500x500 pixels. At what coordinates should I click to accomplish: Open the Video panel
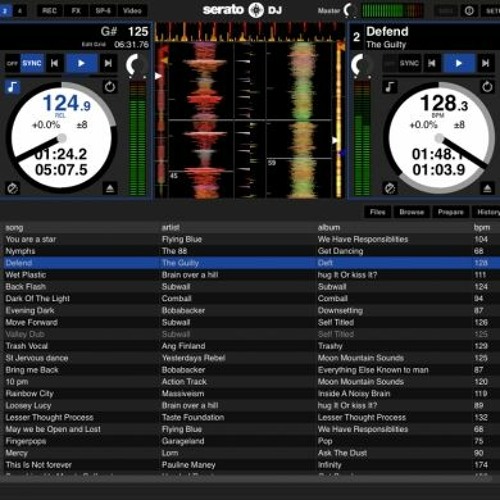[x=132, y=11]
